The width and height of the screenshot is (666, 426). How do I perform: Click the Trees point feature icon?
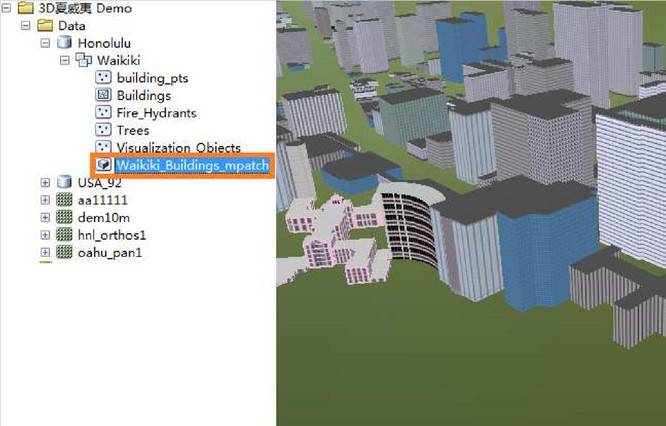(x=103, y=130)
